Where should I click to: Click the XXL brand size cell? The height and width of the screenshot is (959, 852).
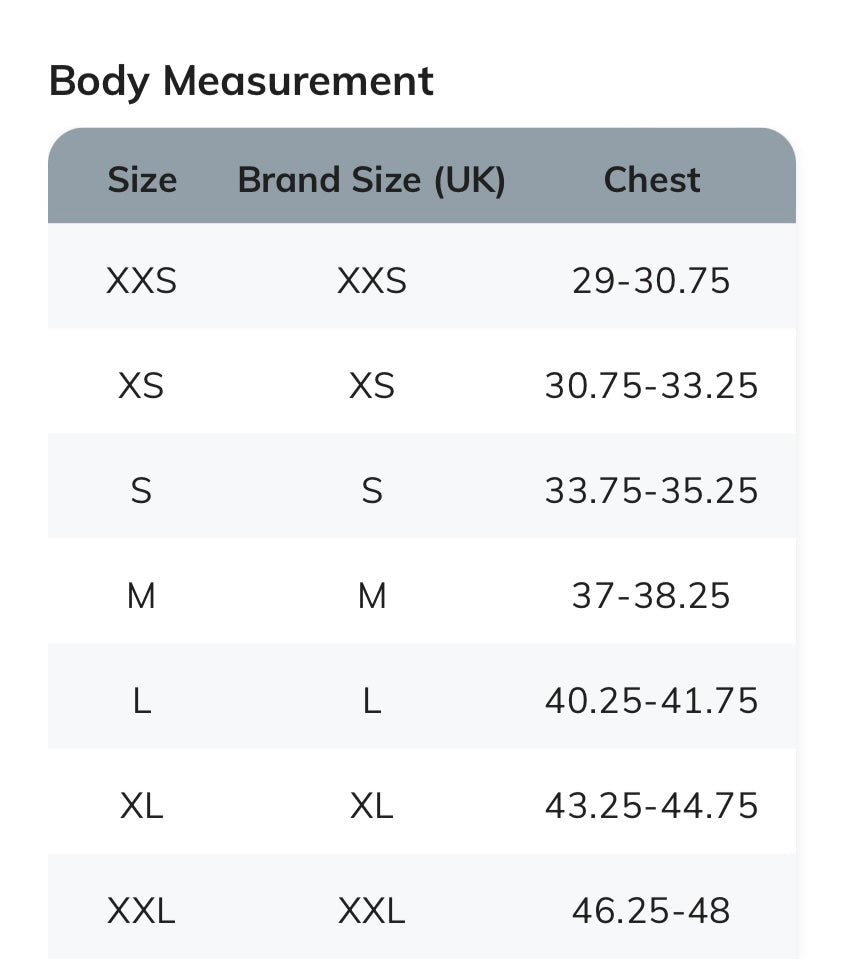pyautogui.click(x=372, y=911)
